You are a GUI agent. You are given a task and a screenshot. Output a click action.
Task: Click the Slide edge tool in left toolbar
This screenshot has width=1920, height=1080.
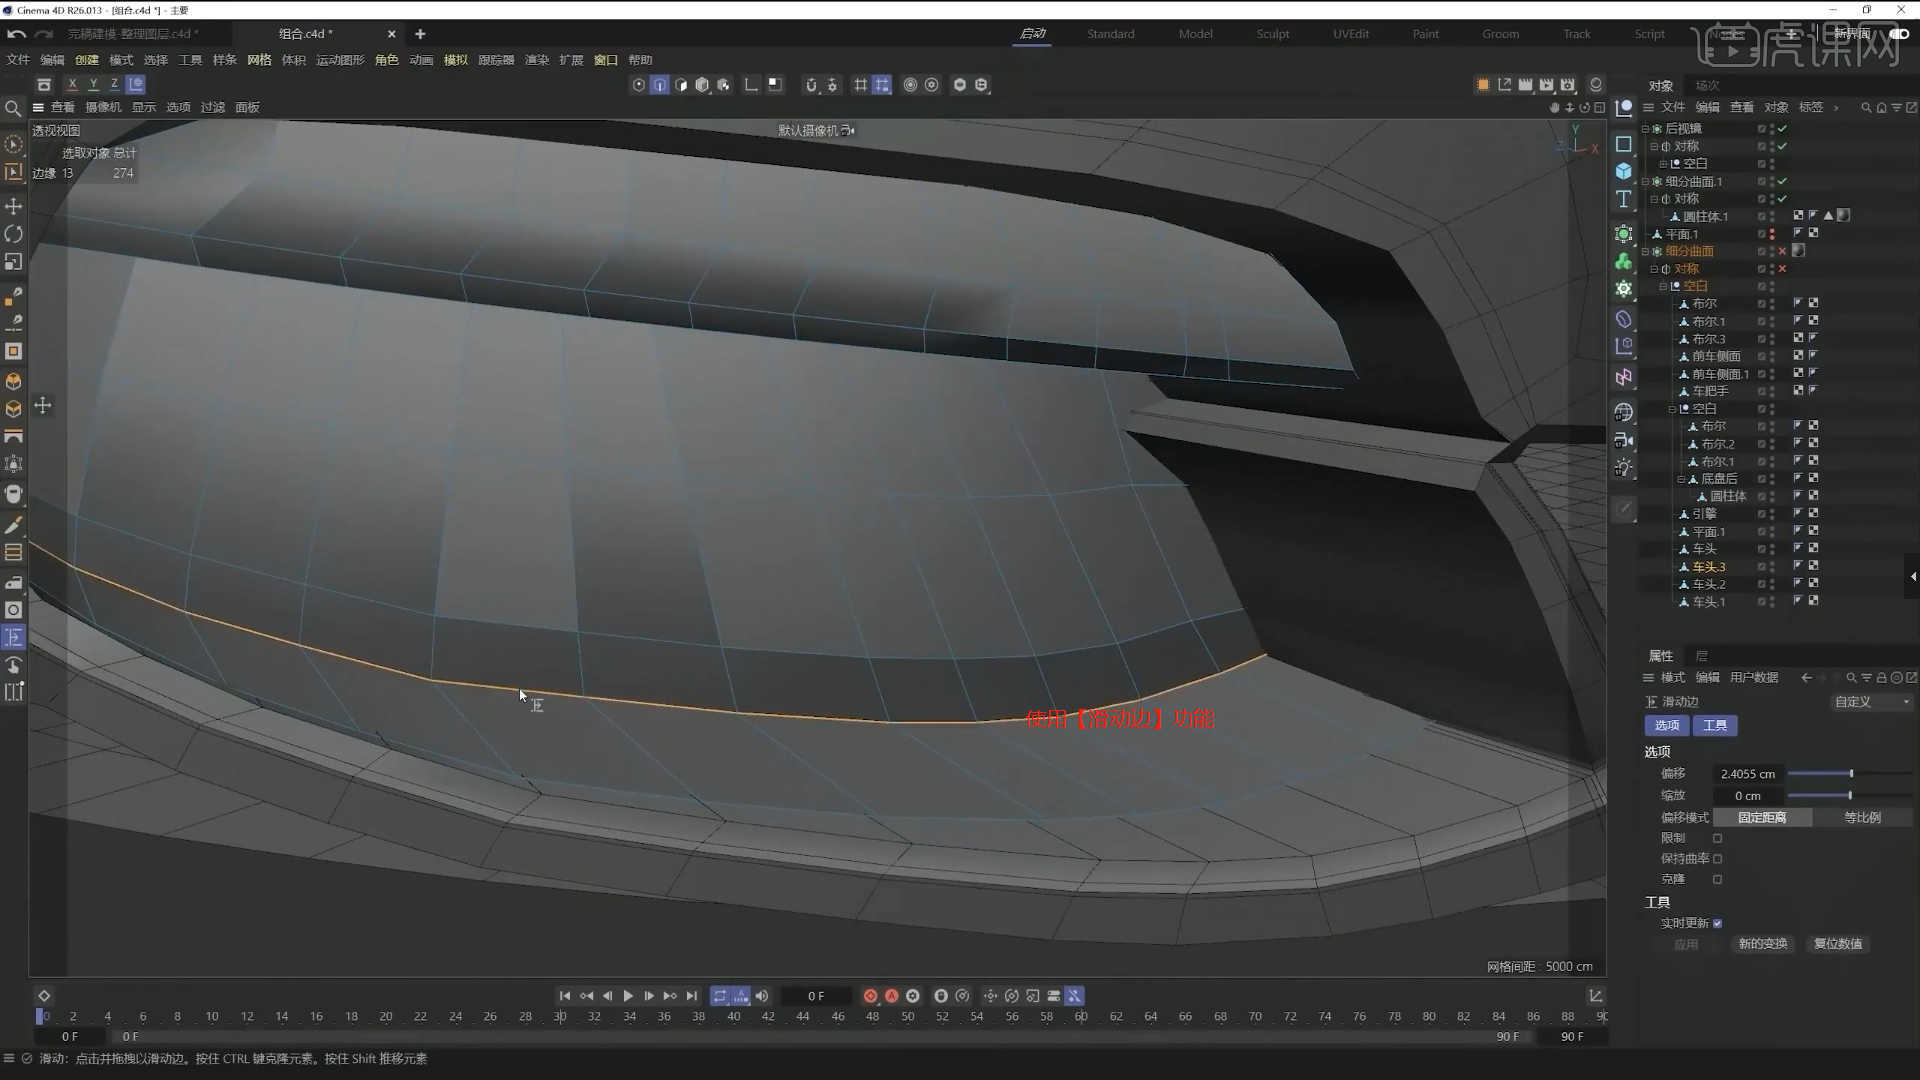(x=14, y=637)
